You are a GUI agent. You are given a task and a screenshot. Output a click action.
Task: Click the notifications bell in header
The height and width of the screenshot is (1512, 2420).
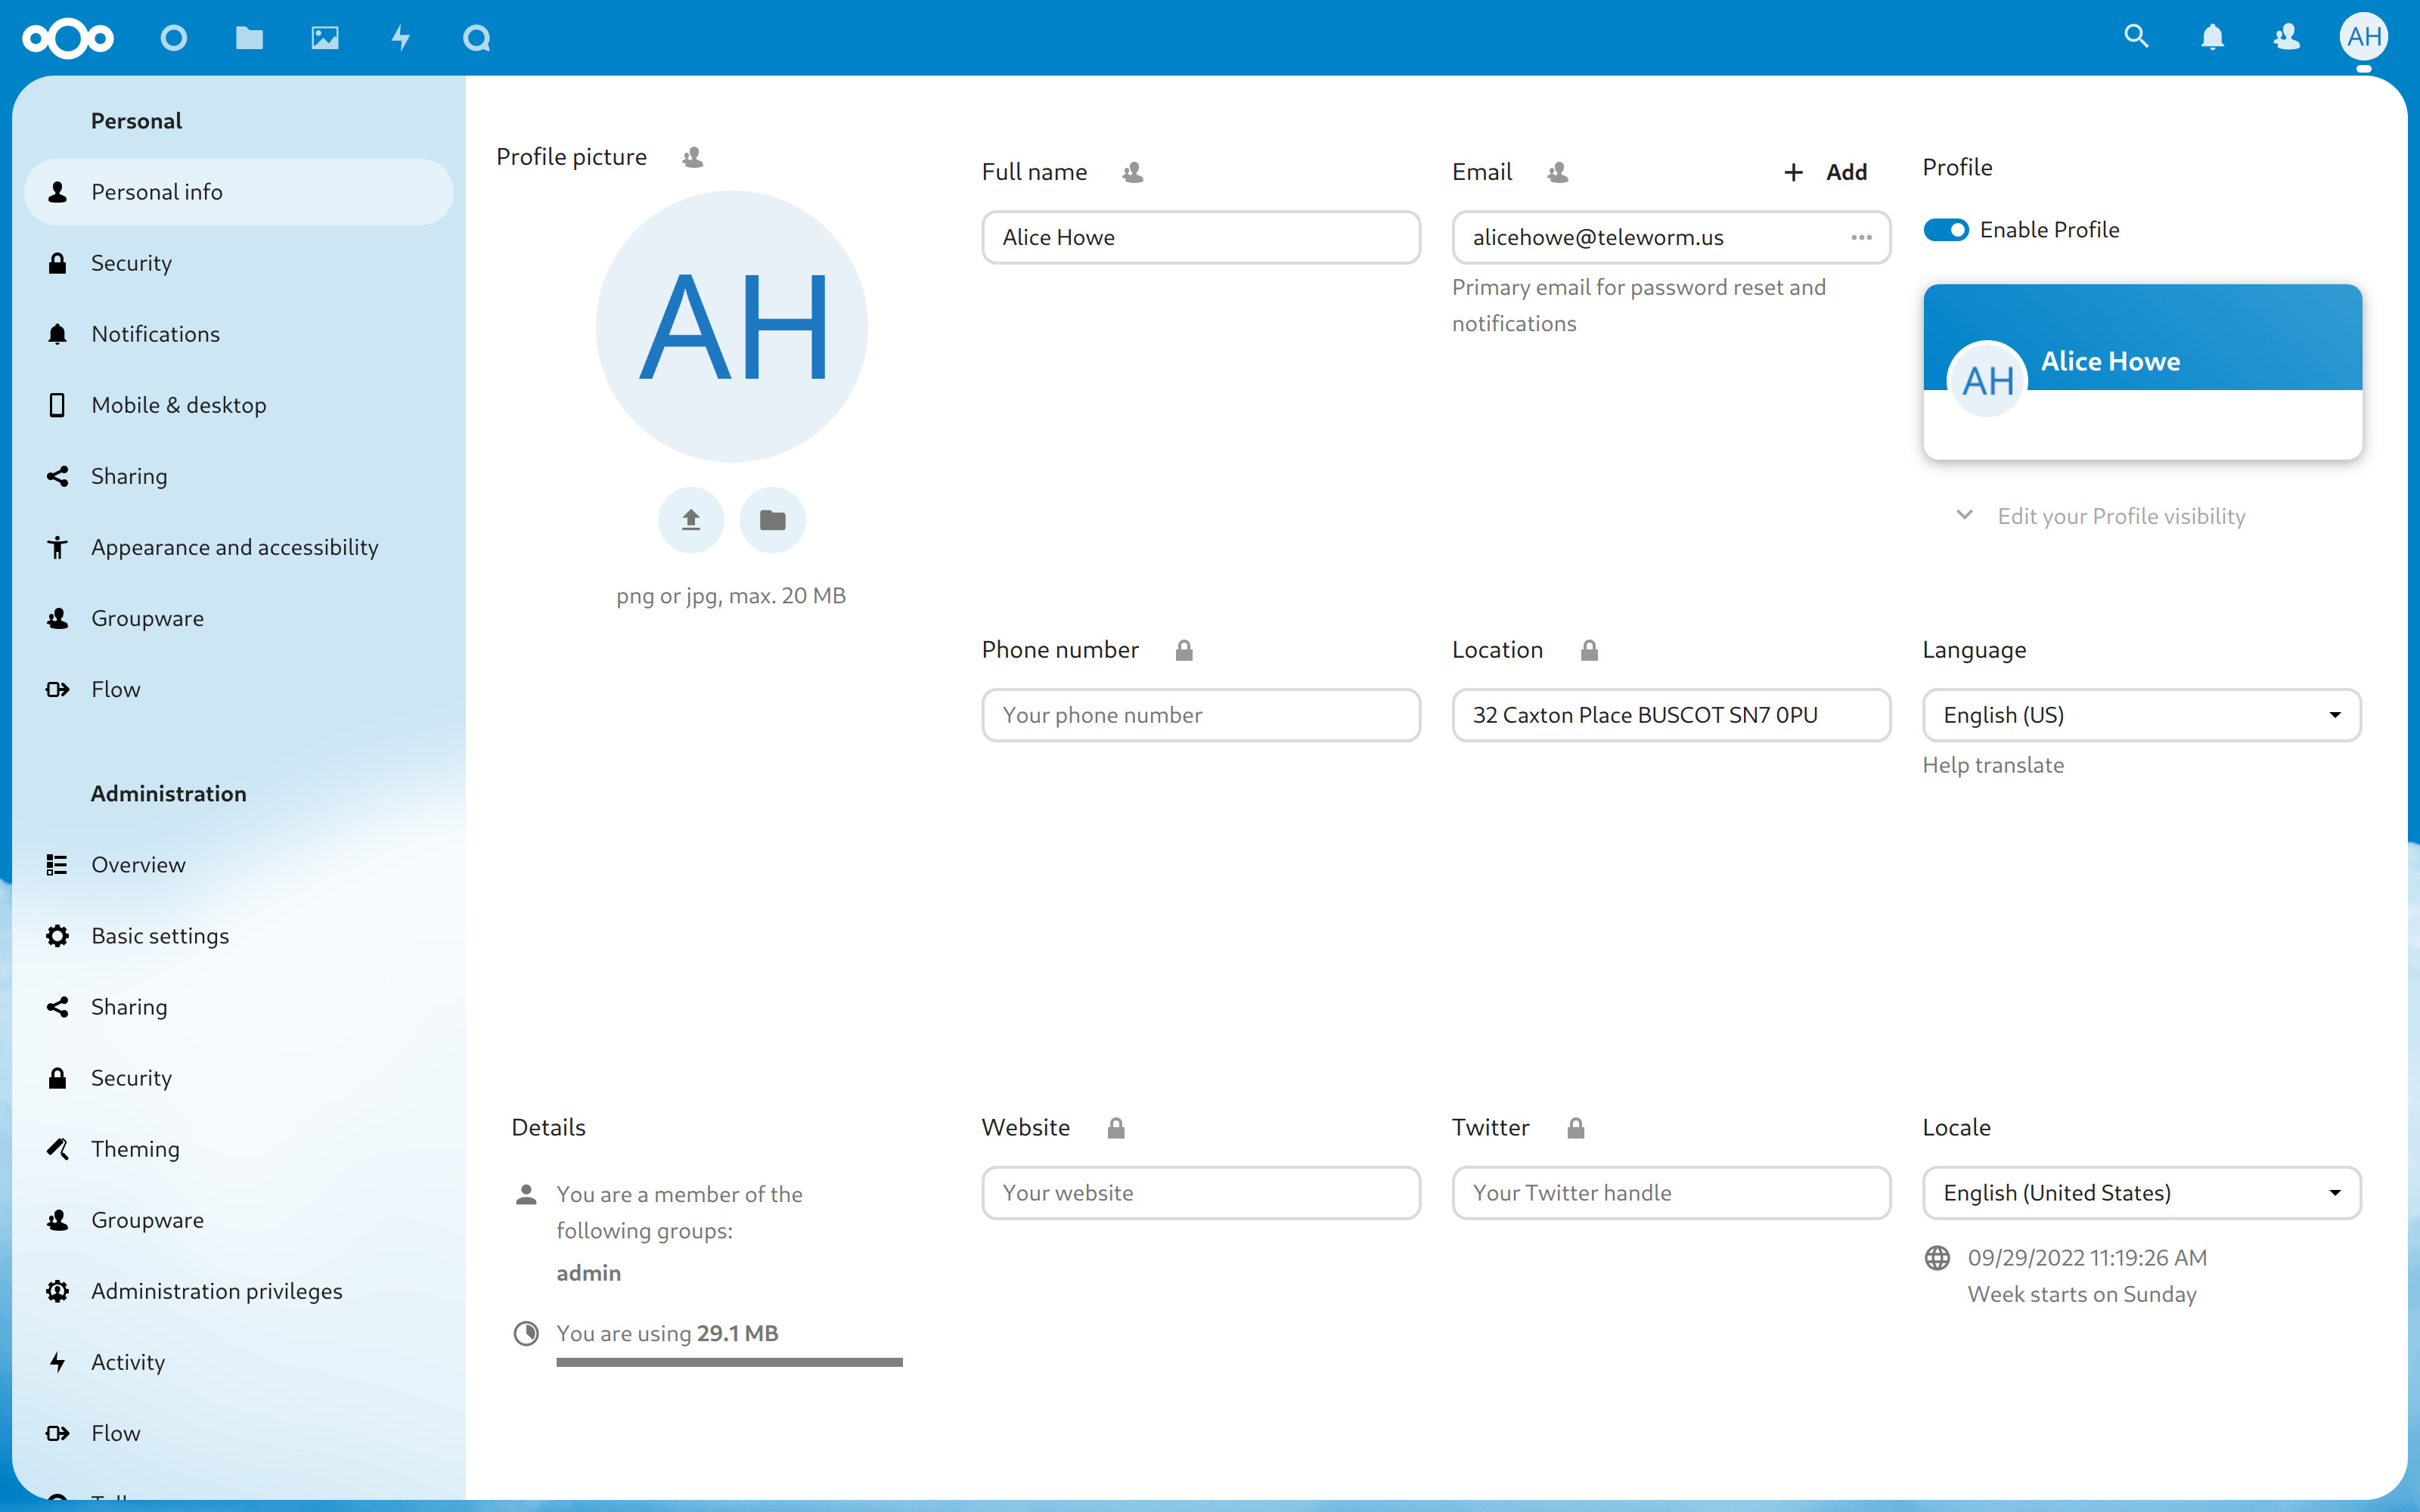(2212, 38)
